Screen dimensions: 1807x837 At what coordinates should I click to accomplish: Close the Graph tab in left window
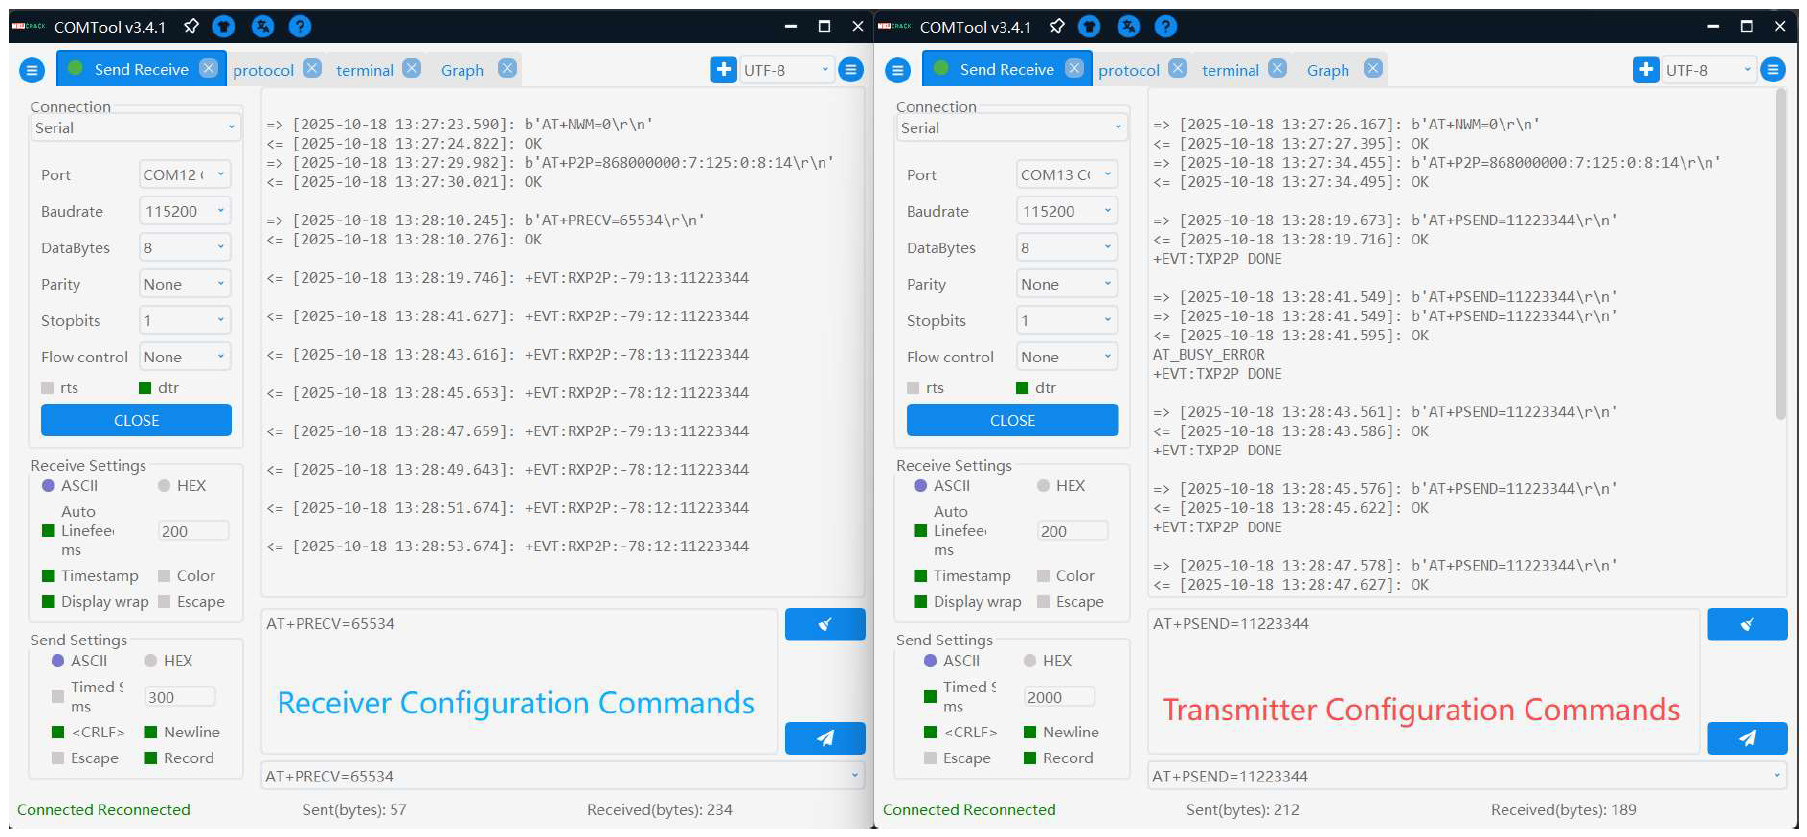507,68
